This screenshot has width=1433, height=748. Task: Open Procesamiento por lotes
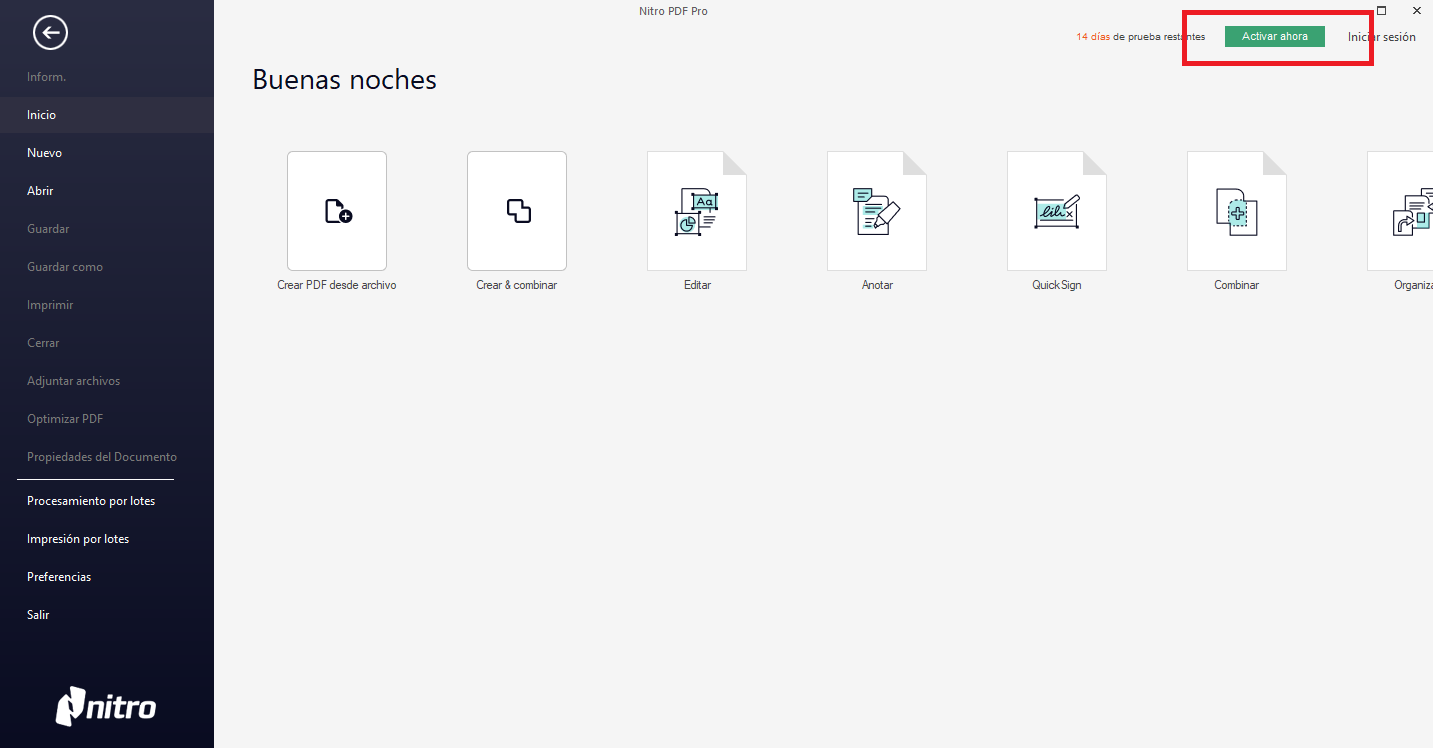click(91, 501)
